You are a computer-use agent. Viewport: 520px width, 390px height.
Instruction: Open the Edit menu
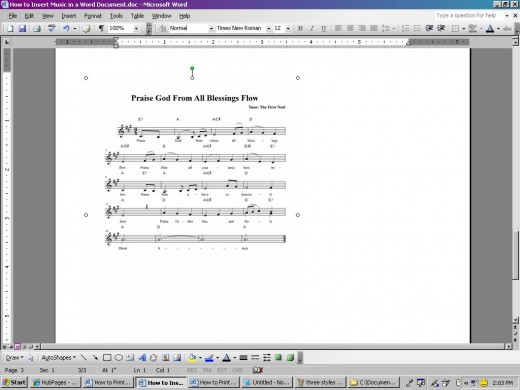click(x=29, y=16)
